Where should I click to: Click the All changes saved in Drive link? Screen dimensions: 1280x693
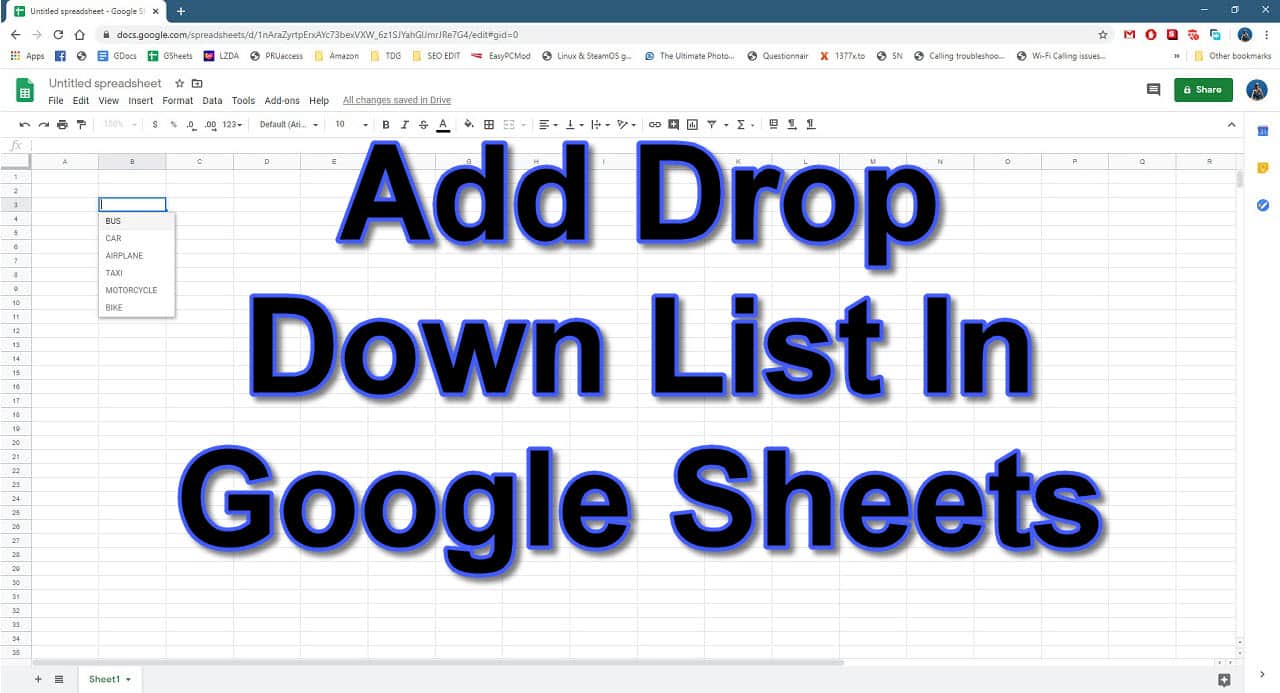click(x=396, y=100)
